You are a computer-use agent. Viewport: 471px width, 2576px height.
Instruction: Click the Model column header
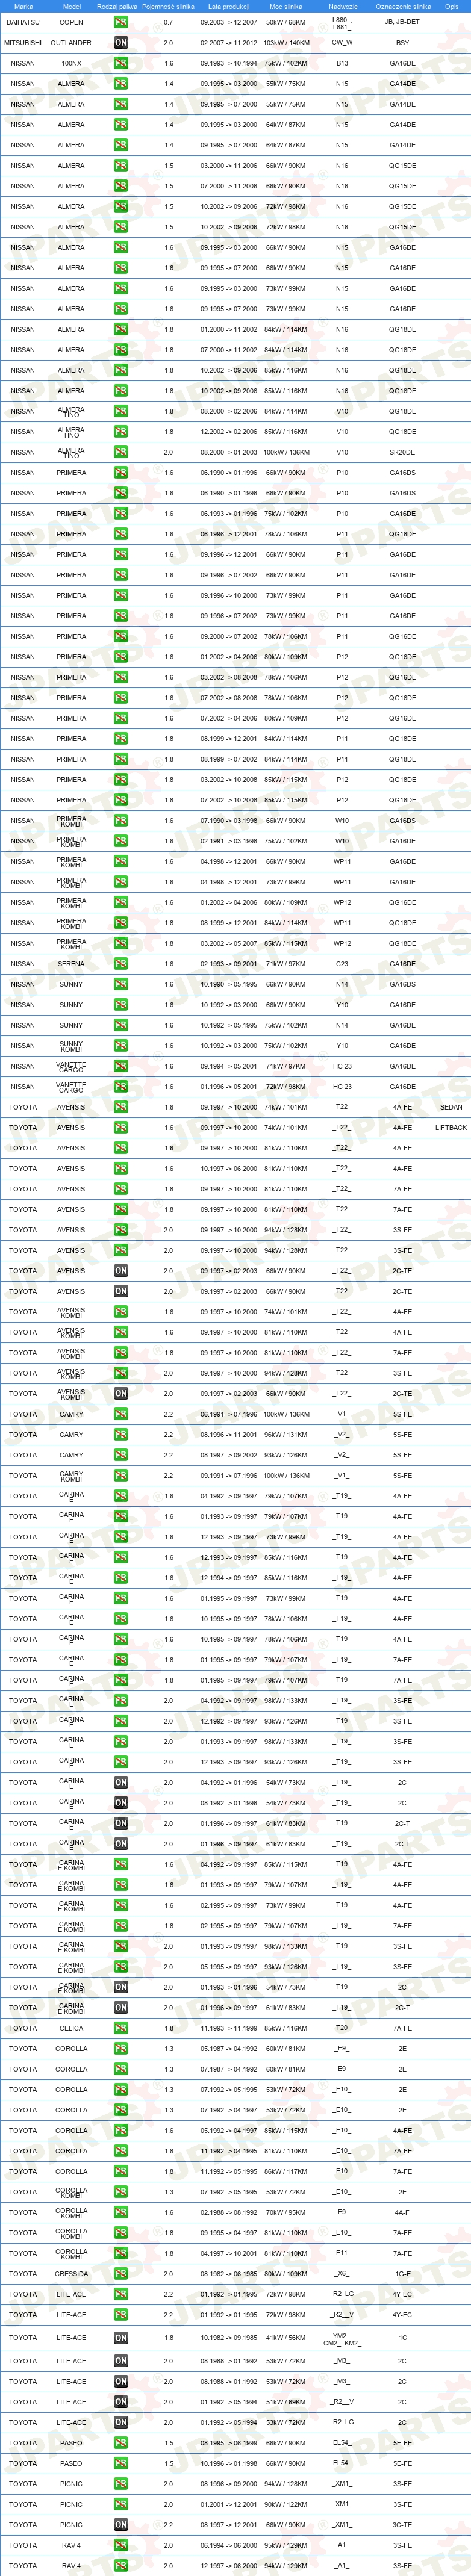pos(72,6)
